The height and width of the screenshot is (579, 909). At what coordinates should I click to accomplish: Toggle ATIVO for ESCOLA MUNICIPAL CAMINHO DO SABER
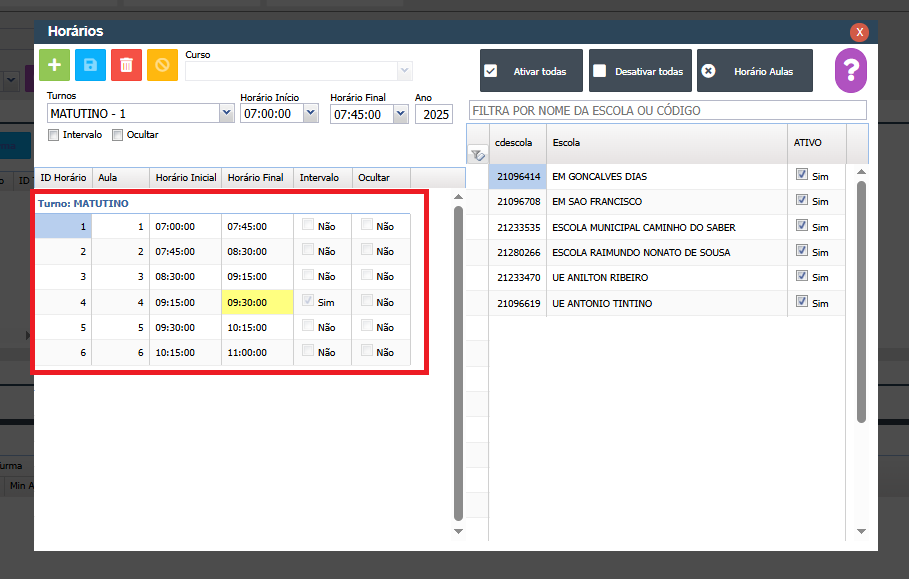(x=802, y=225)
